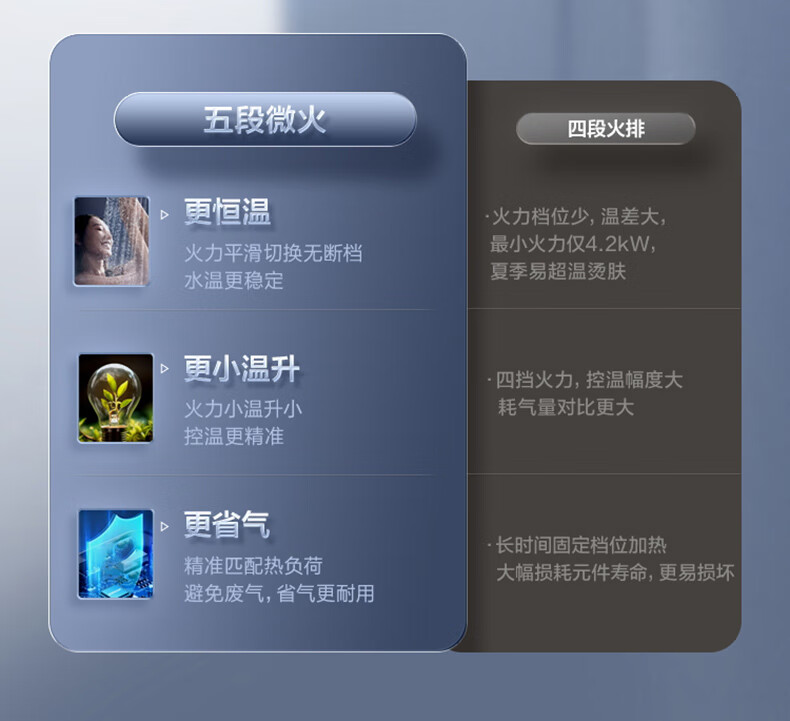The width and height of the screenshot is (790, 721).
Task: Select the 五段微火 pill button
Action: [x=265, y=119]
